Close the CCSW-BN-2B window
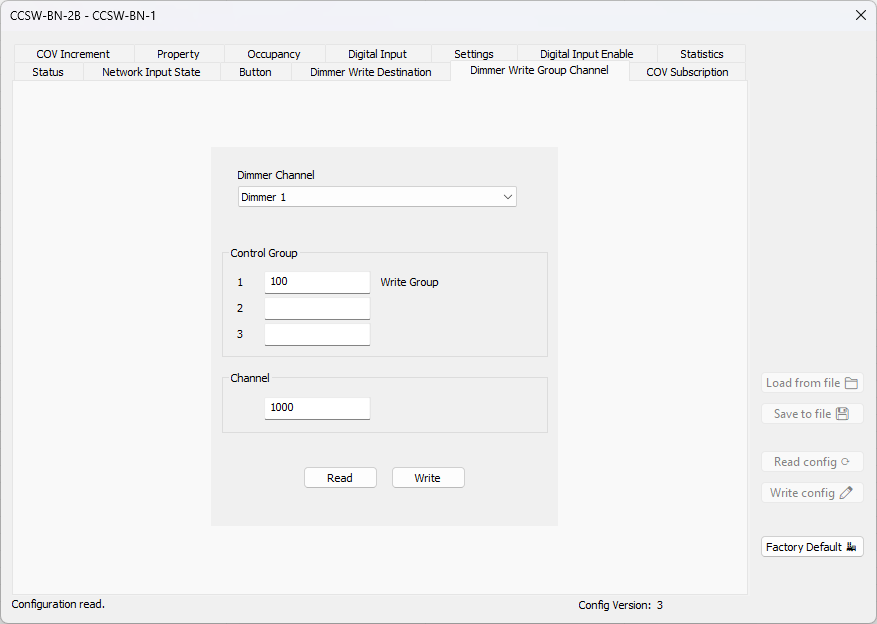The height and width of the screenshot is (624, 877). [x=861, y=16]
